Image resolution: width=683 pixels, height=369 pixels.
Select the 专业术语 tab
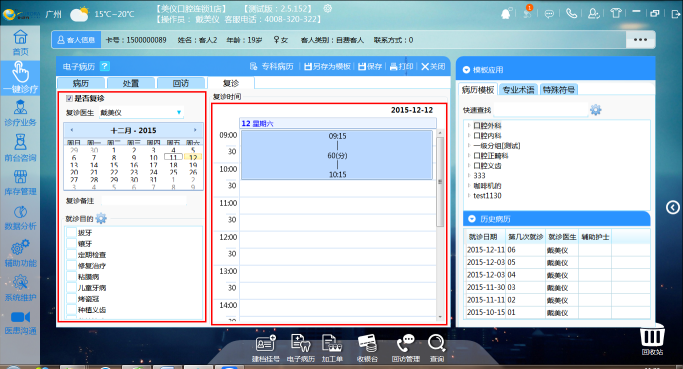point(518,90)
